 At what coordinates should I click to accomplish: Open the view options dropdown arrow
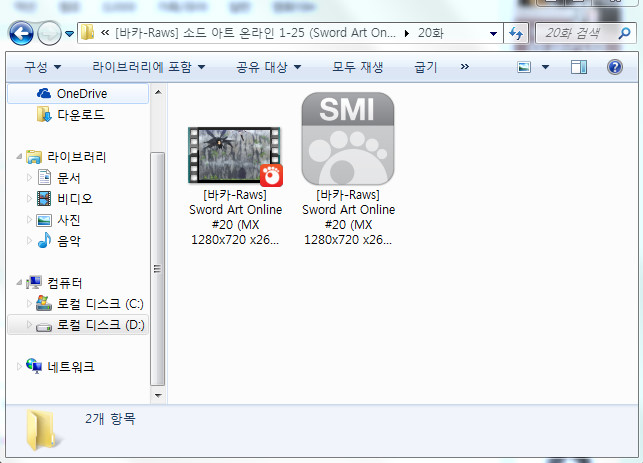pyautogui.click(x=545, y=67)
